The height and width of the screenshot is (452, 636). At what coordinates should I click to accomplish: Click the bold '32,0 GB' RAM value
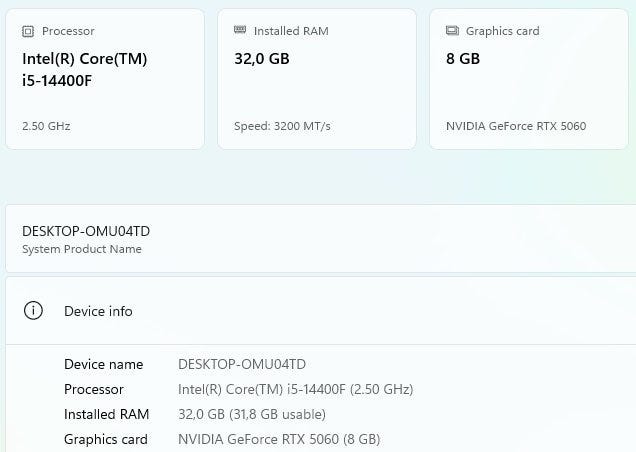pyautogui.click(x=262, y=58)
